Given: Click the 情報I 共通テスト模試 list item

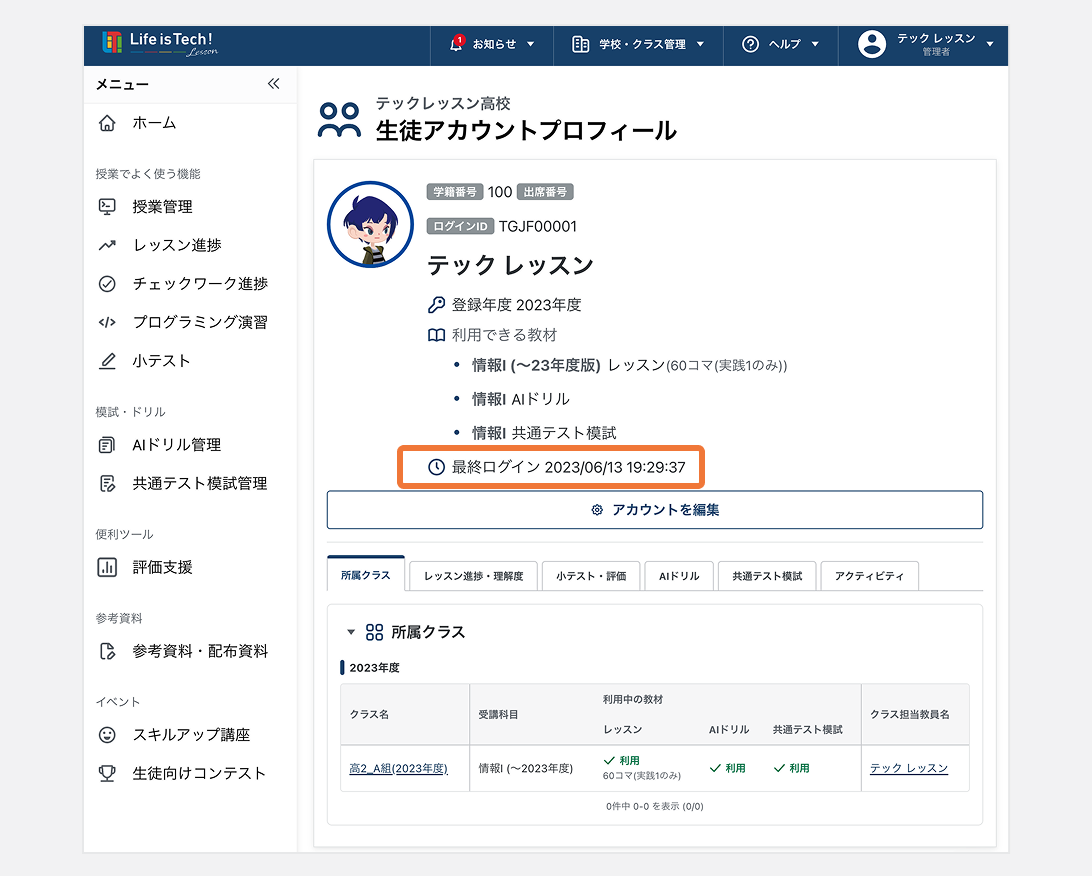Looking at the screenshot, I should pos(544,433).
